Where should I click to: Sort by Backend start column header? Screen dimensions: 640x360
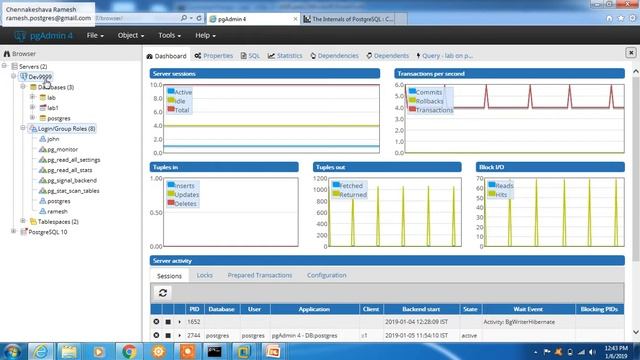pyautogui.click(x=421, y=309)
